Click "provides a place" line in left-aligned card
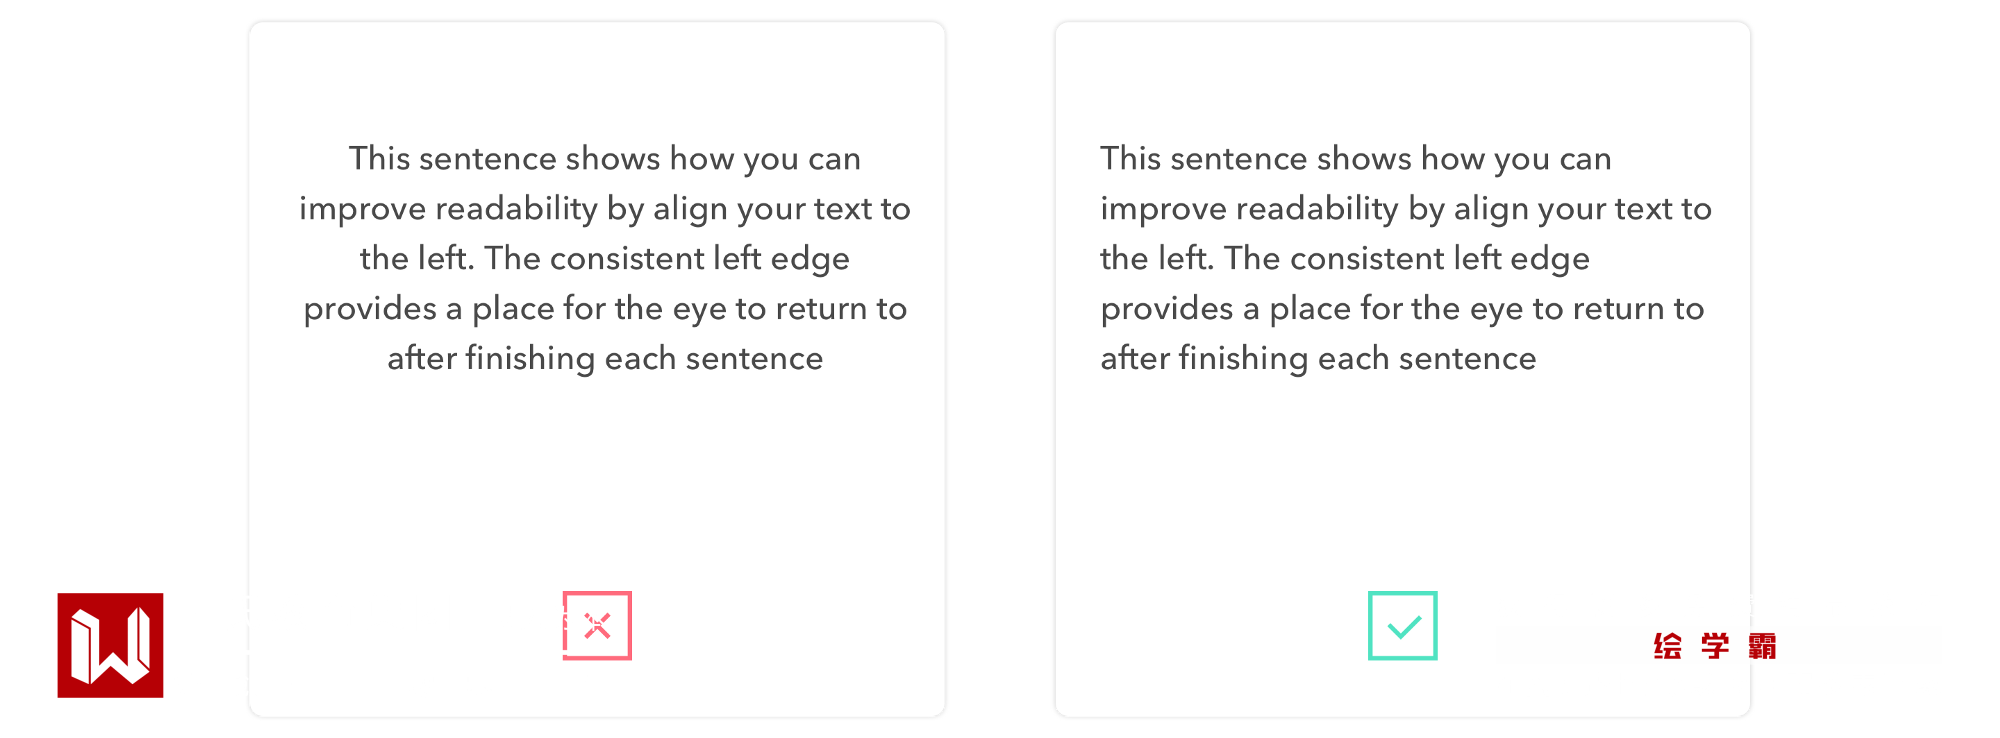Viewport: 2000px width, 738px height. [1401, 309]
